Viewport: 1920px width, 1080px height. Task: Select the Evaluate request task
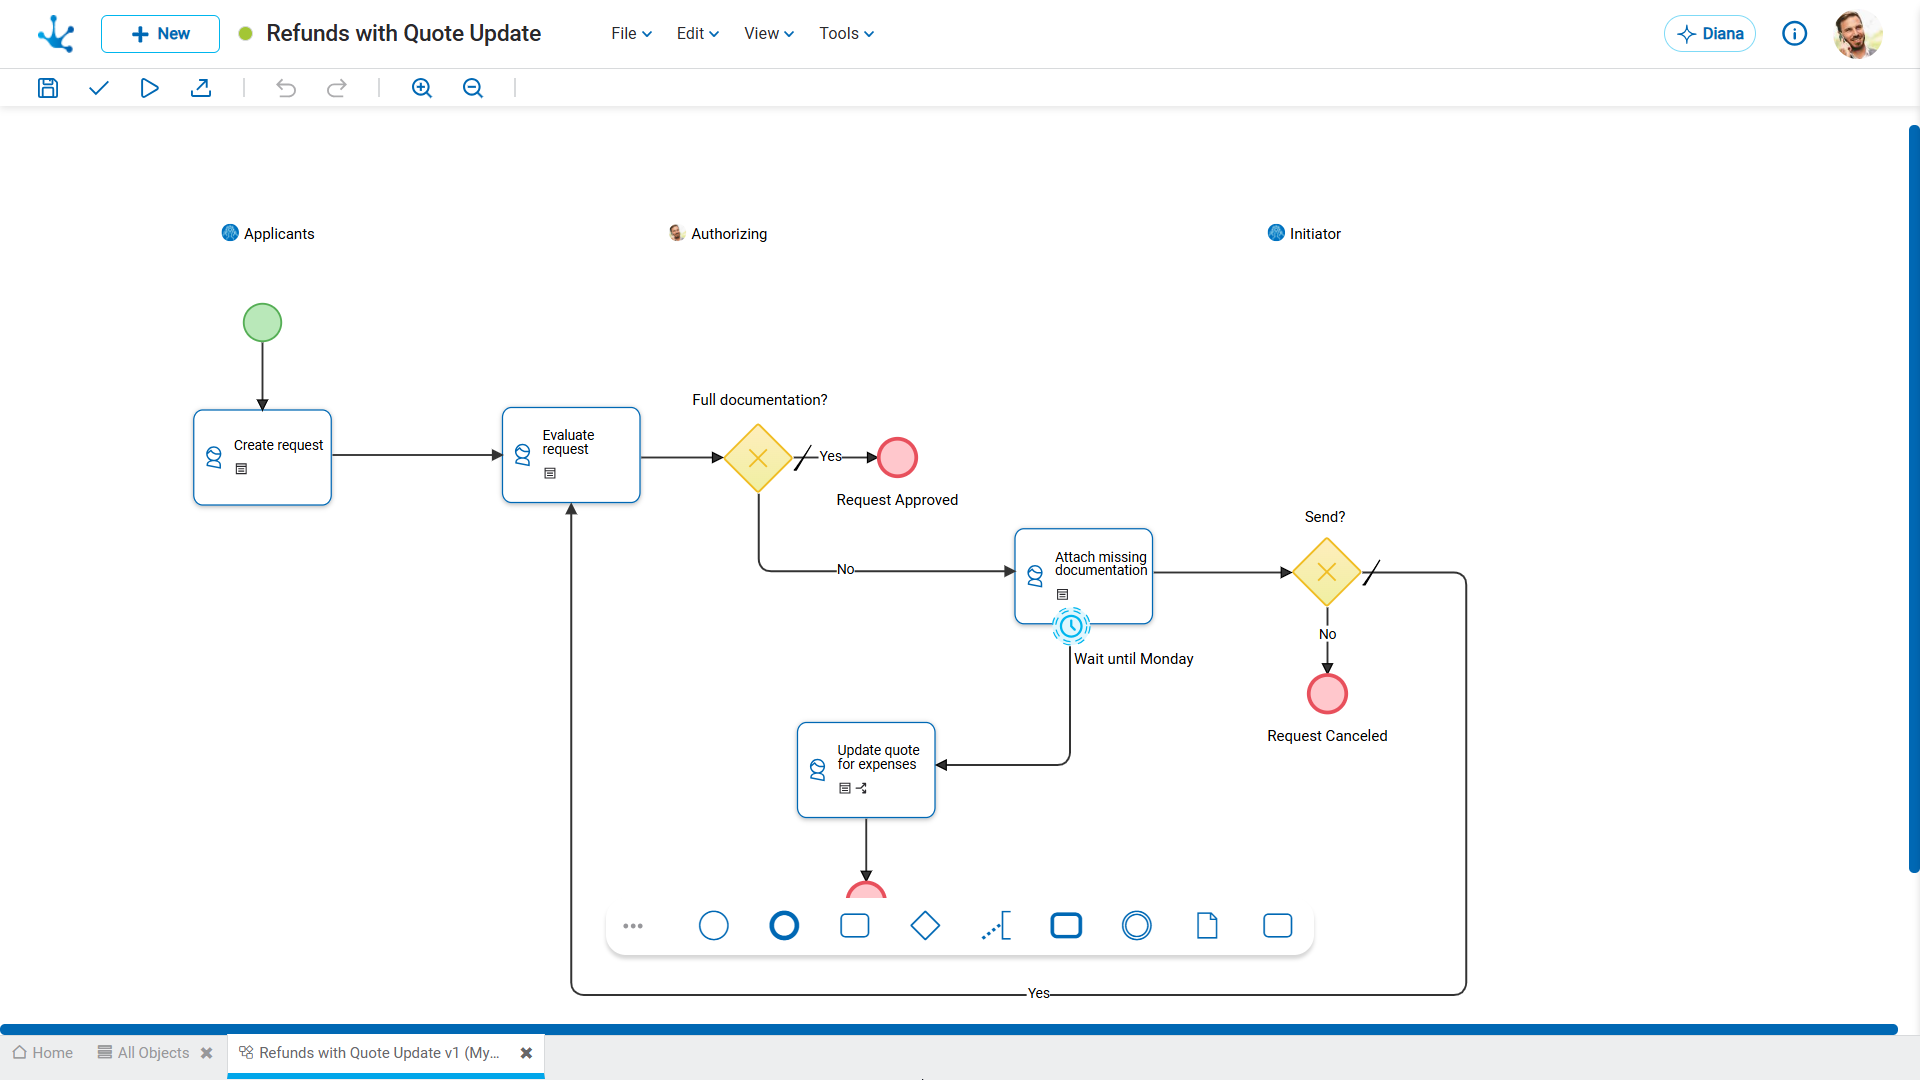(x=571, y=455)
